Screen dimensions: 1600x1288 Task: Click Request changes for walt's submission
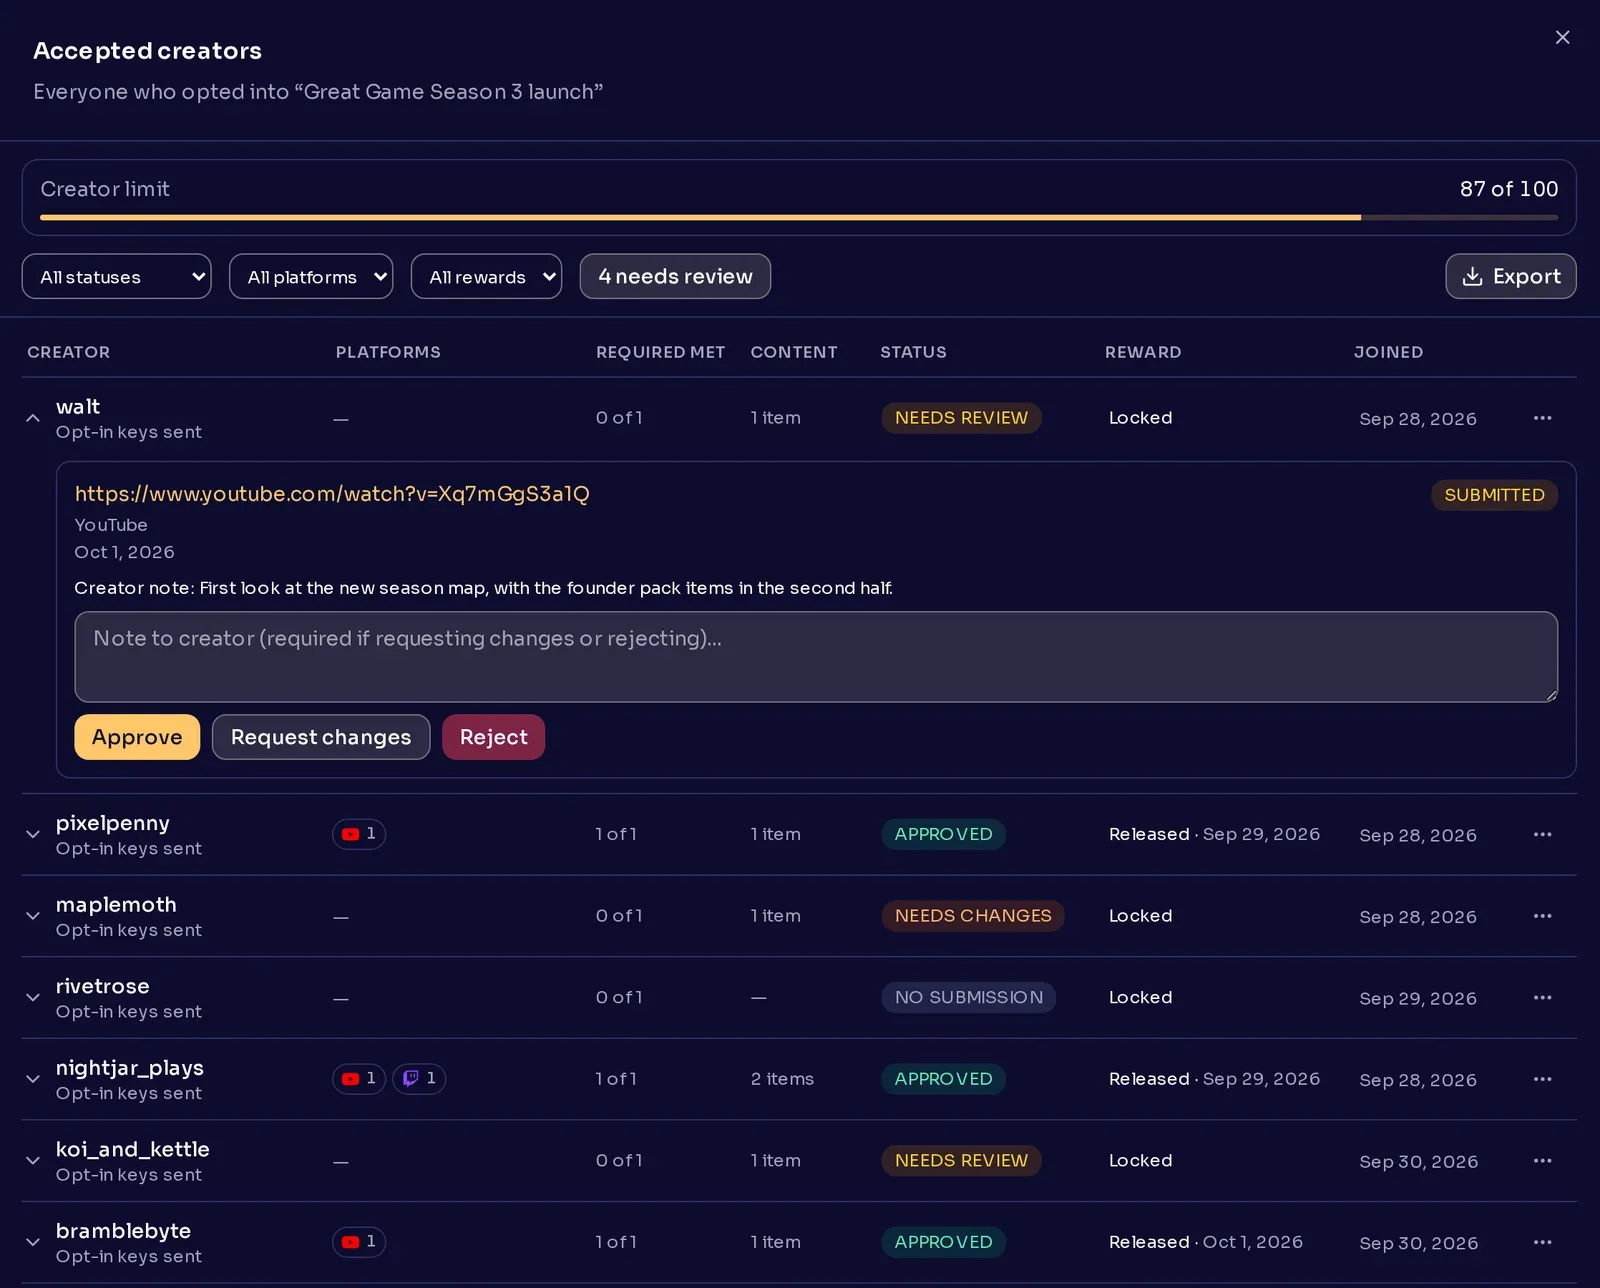(x=321, y=737)
